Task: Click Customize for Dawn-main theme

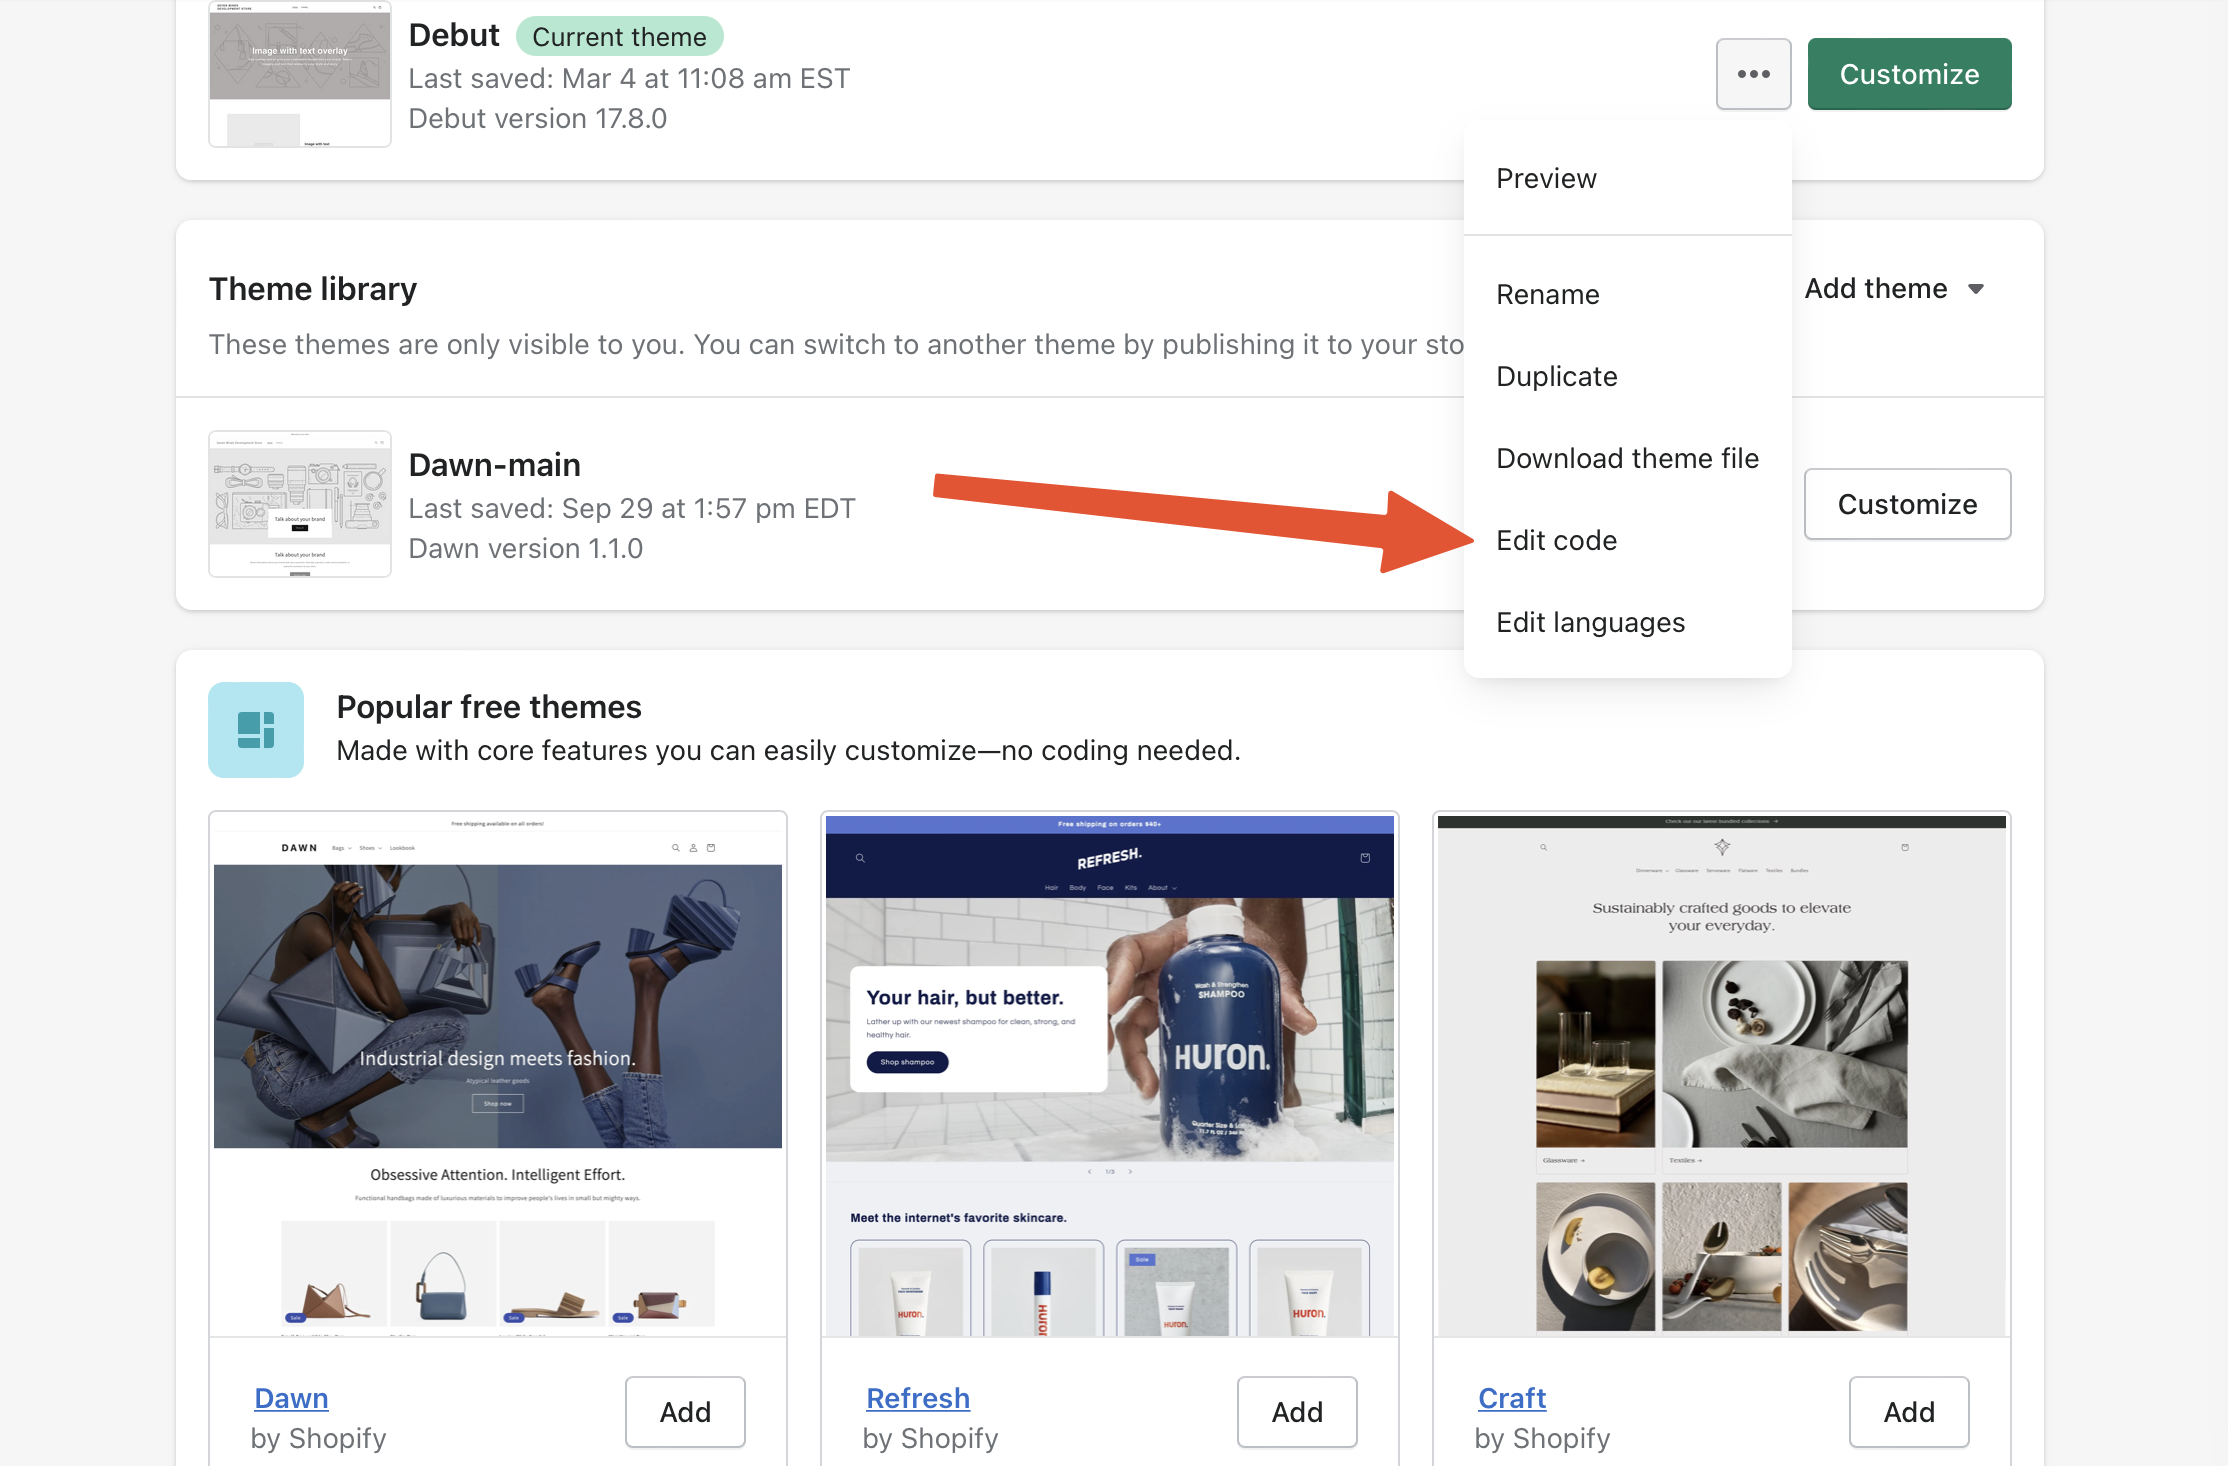Action: (1907, 504)
